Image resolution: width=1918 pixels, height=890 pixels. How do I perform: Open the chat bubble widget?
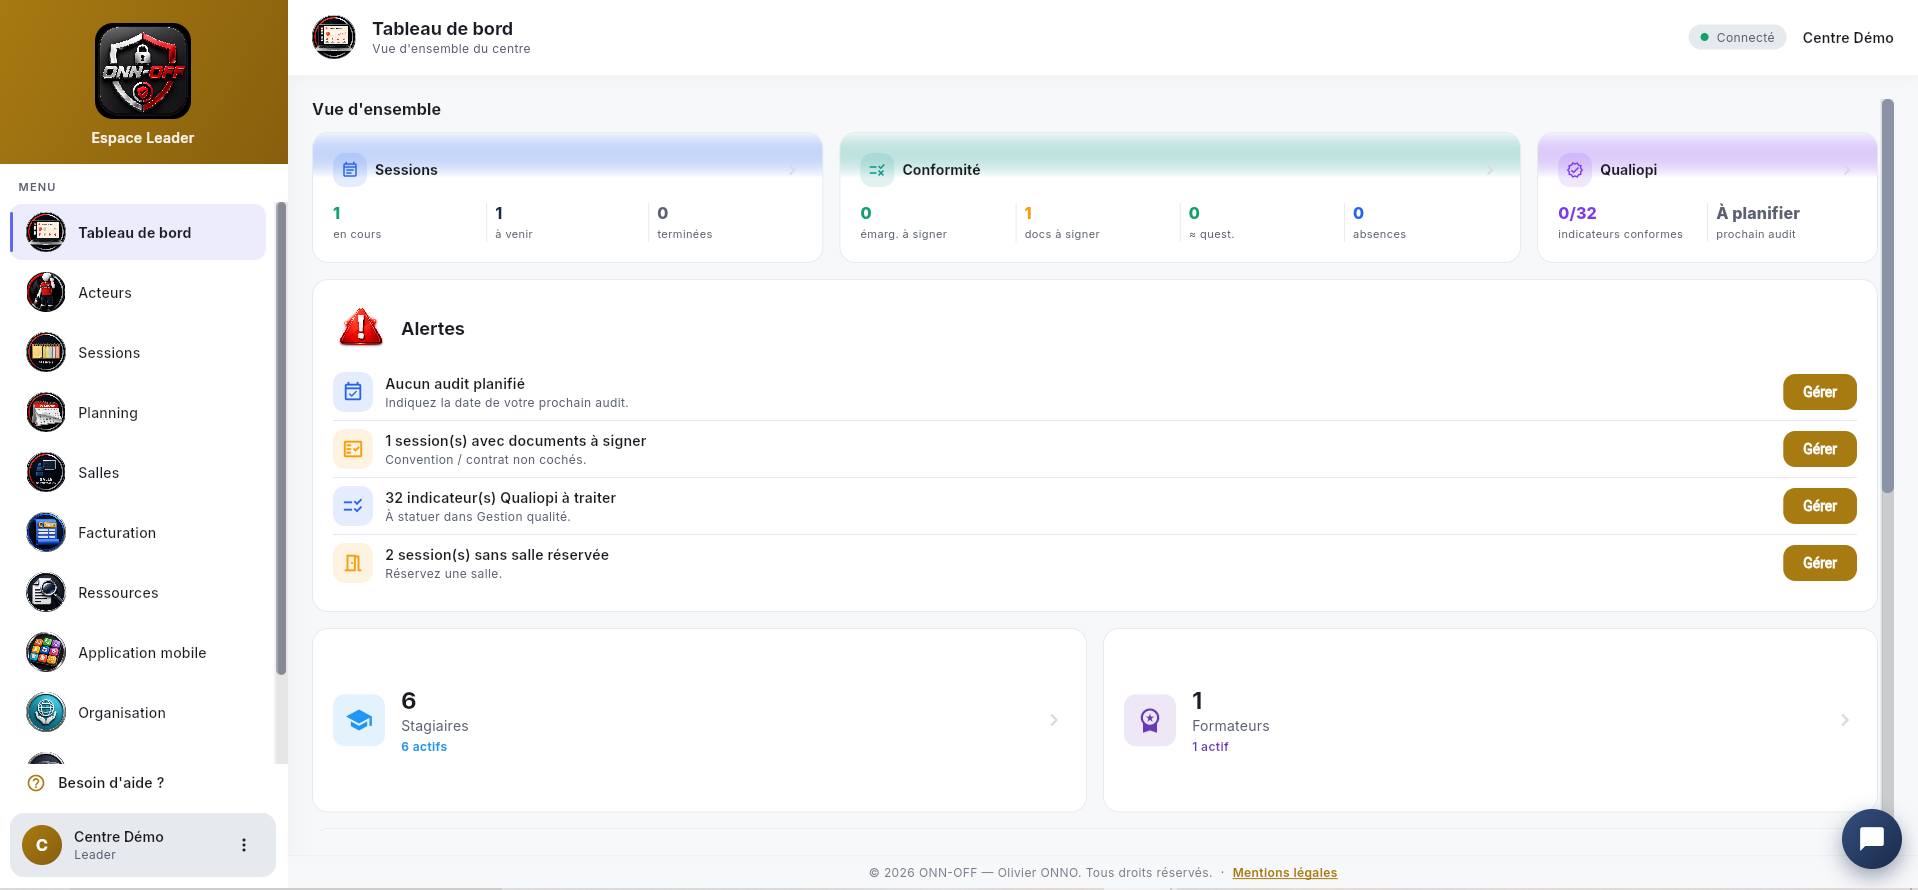[x=1872, y=839]
